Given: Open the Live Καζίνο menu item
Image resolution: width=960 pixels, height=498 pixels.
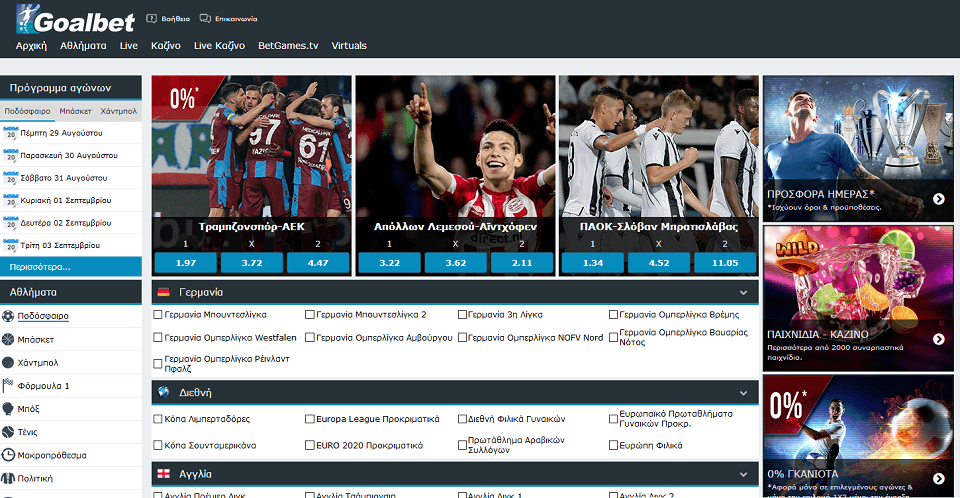Looking at the screenshot, I should [x=219, y=46].
